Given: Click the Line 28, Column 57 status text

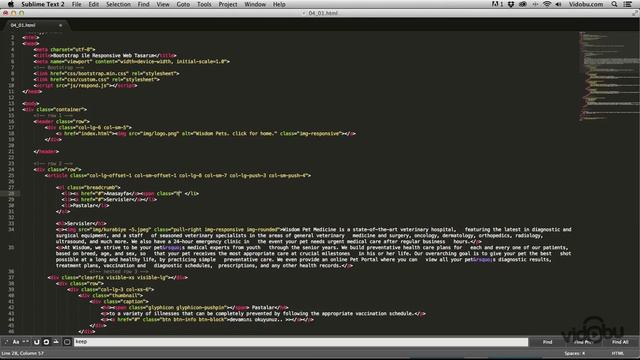Looking at the screenshot, I should pyautogui.click(x=22, y=353).
